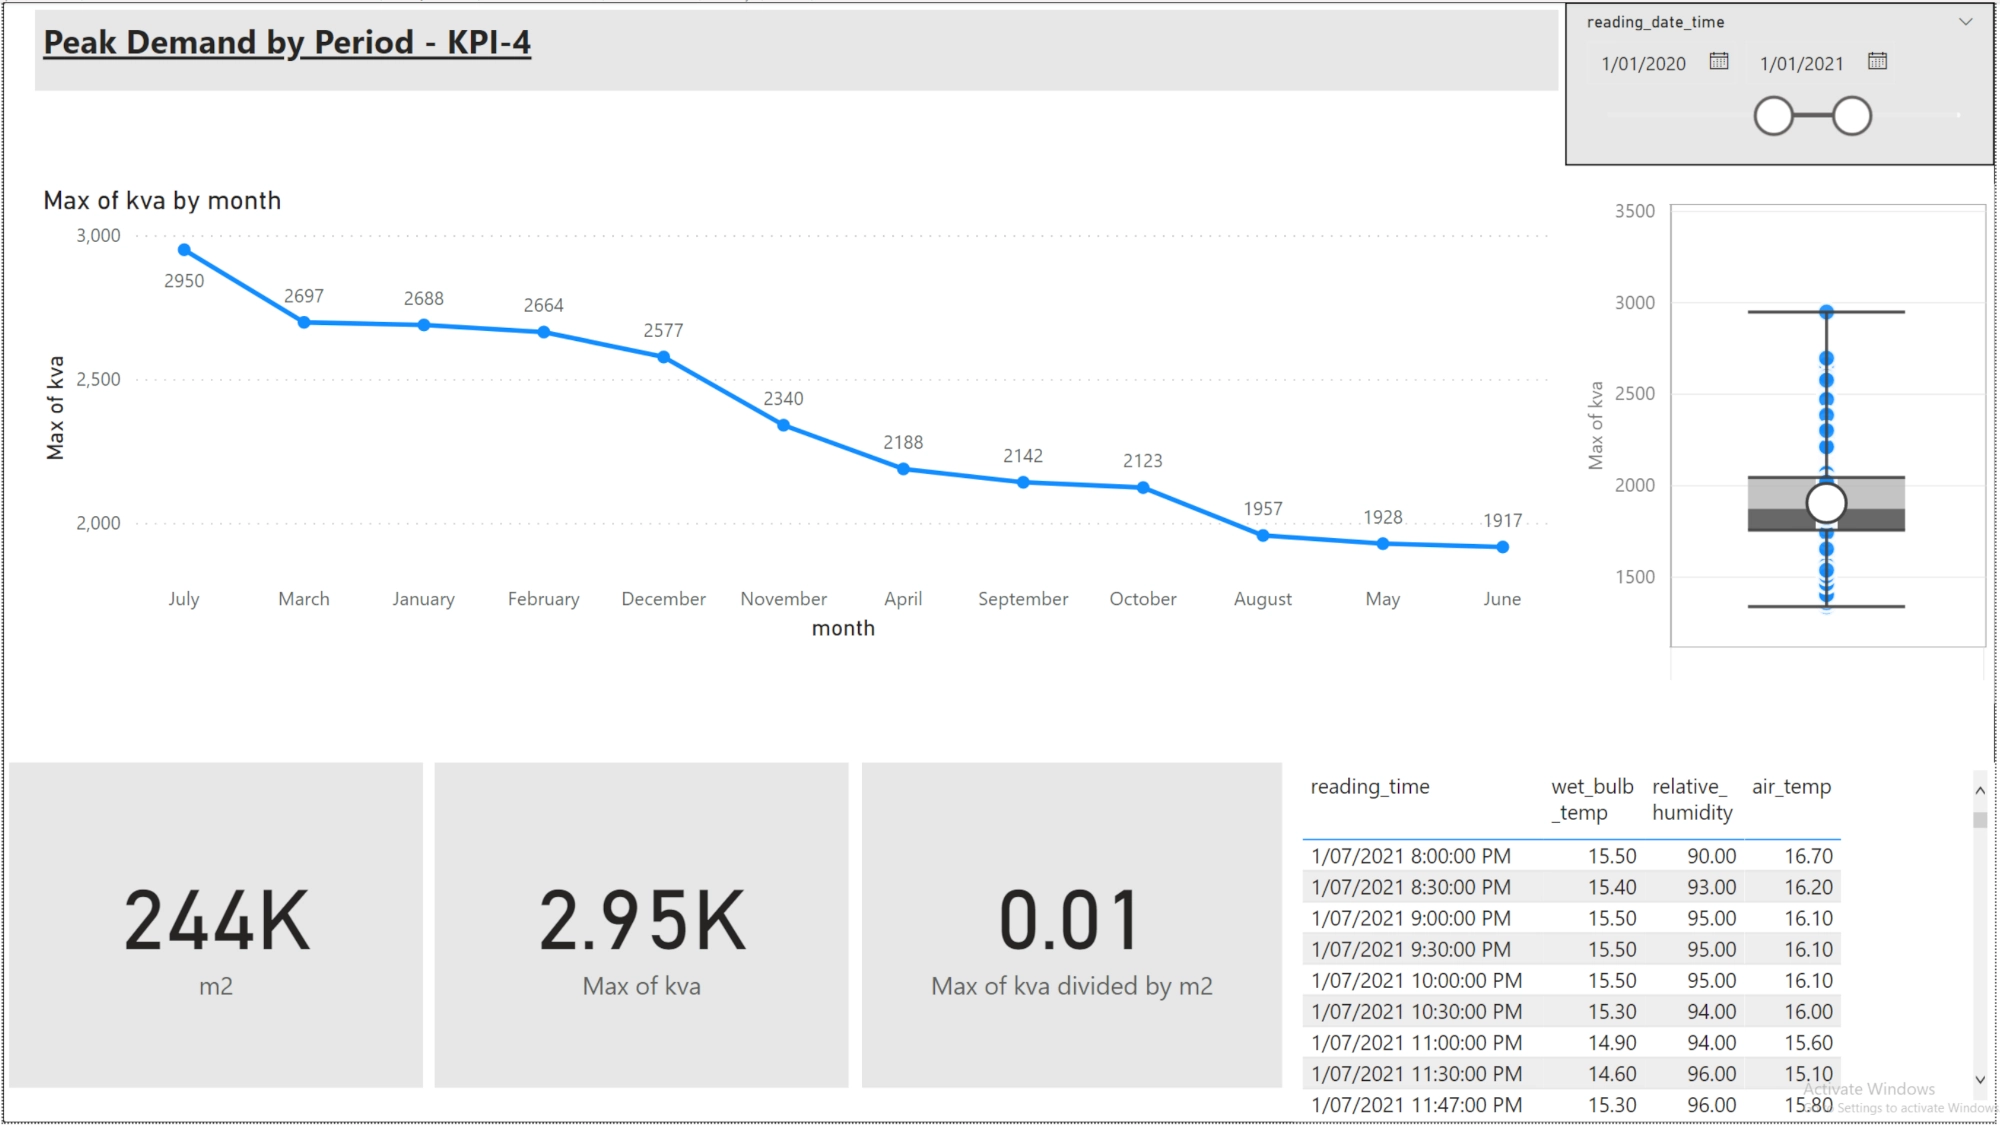Click air_temp value 16.20
Screen dimensions: 2000x1127
[1809, 887]
